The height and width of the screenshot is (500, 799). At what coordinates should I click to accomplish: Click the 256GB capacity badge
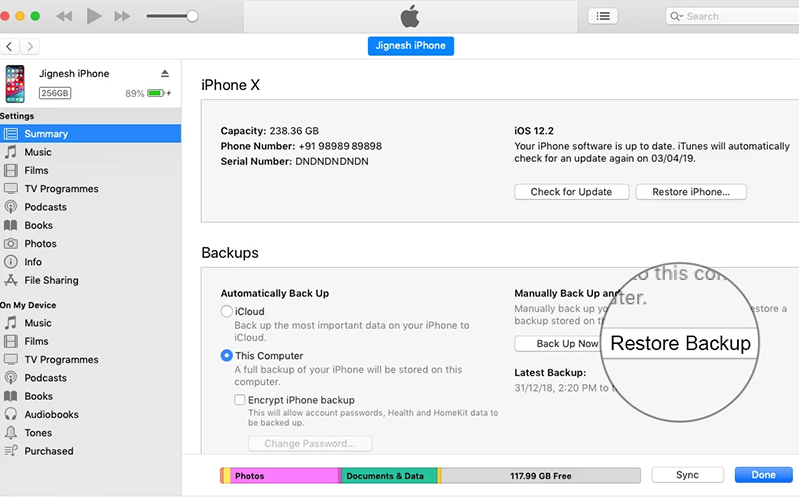point(55,93)
